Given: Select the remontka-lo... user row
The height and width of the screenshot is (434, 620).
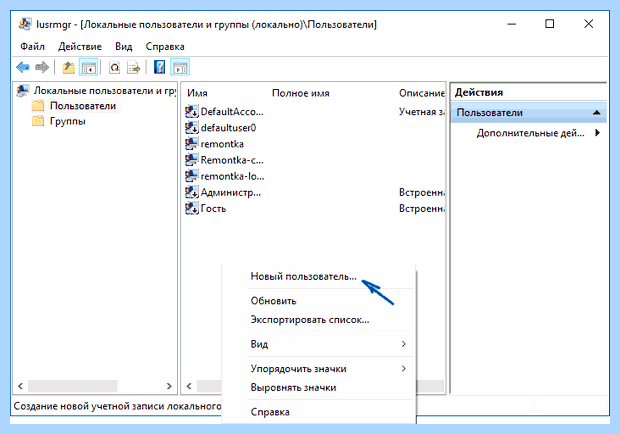Looking at the screenshot, I should tap(232, 176).
